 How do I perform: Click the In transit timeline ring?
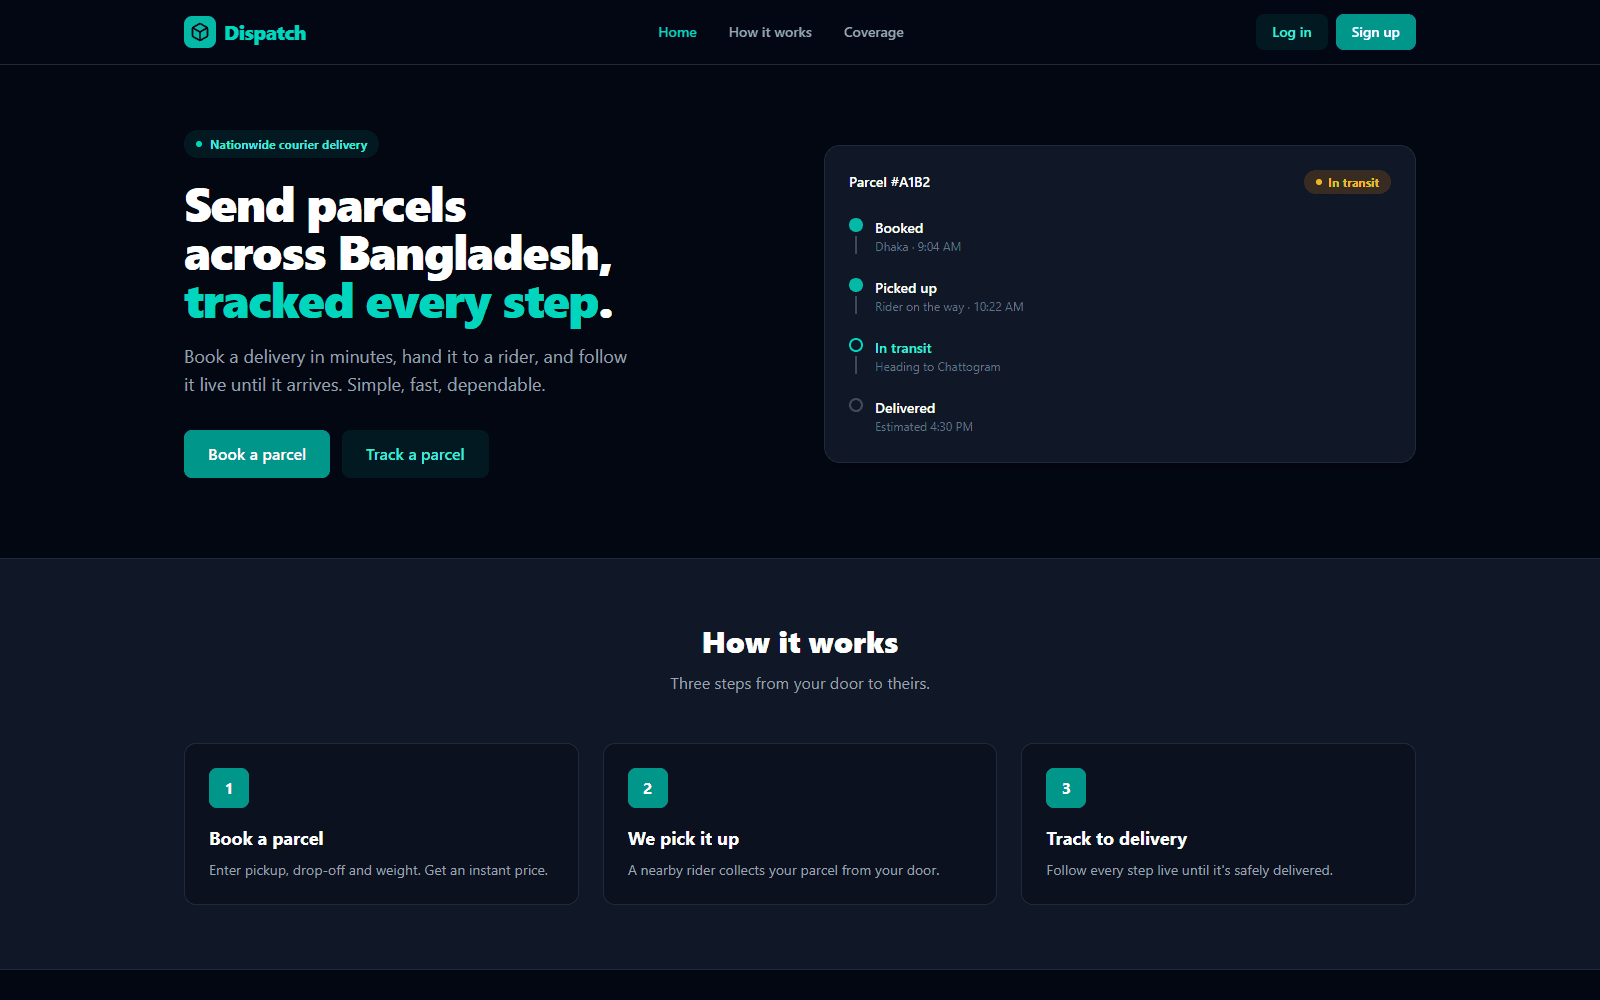856,345
